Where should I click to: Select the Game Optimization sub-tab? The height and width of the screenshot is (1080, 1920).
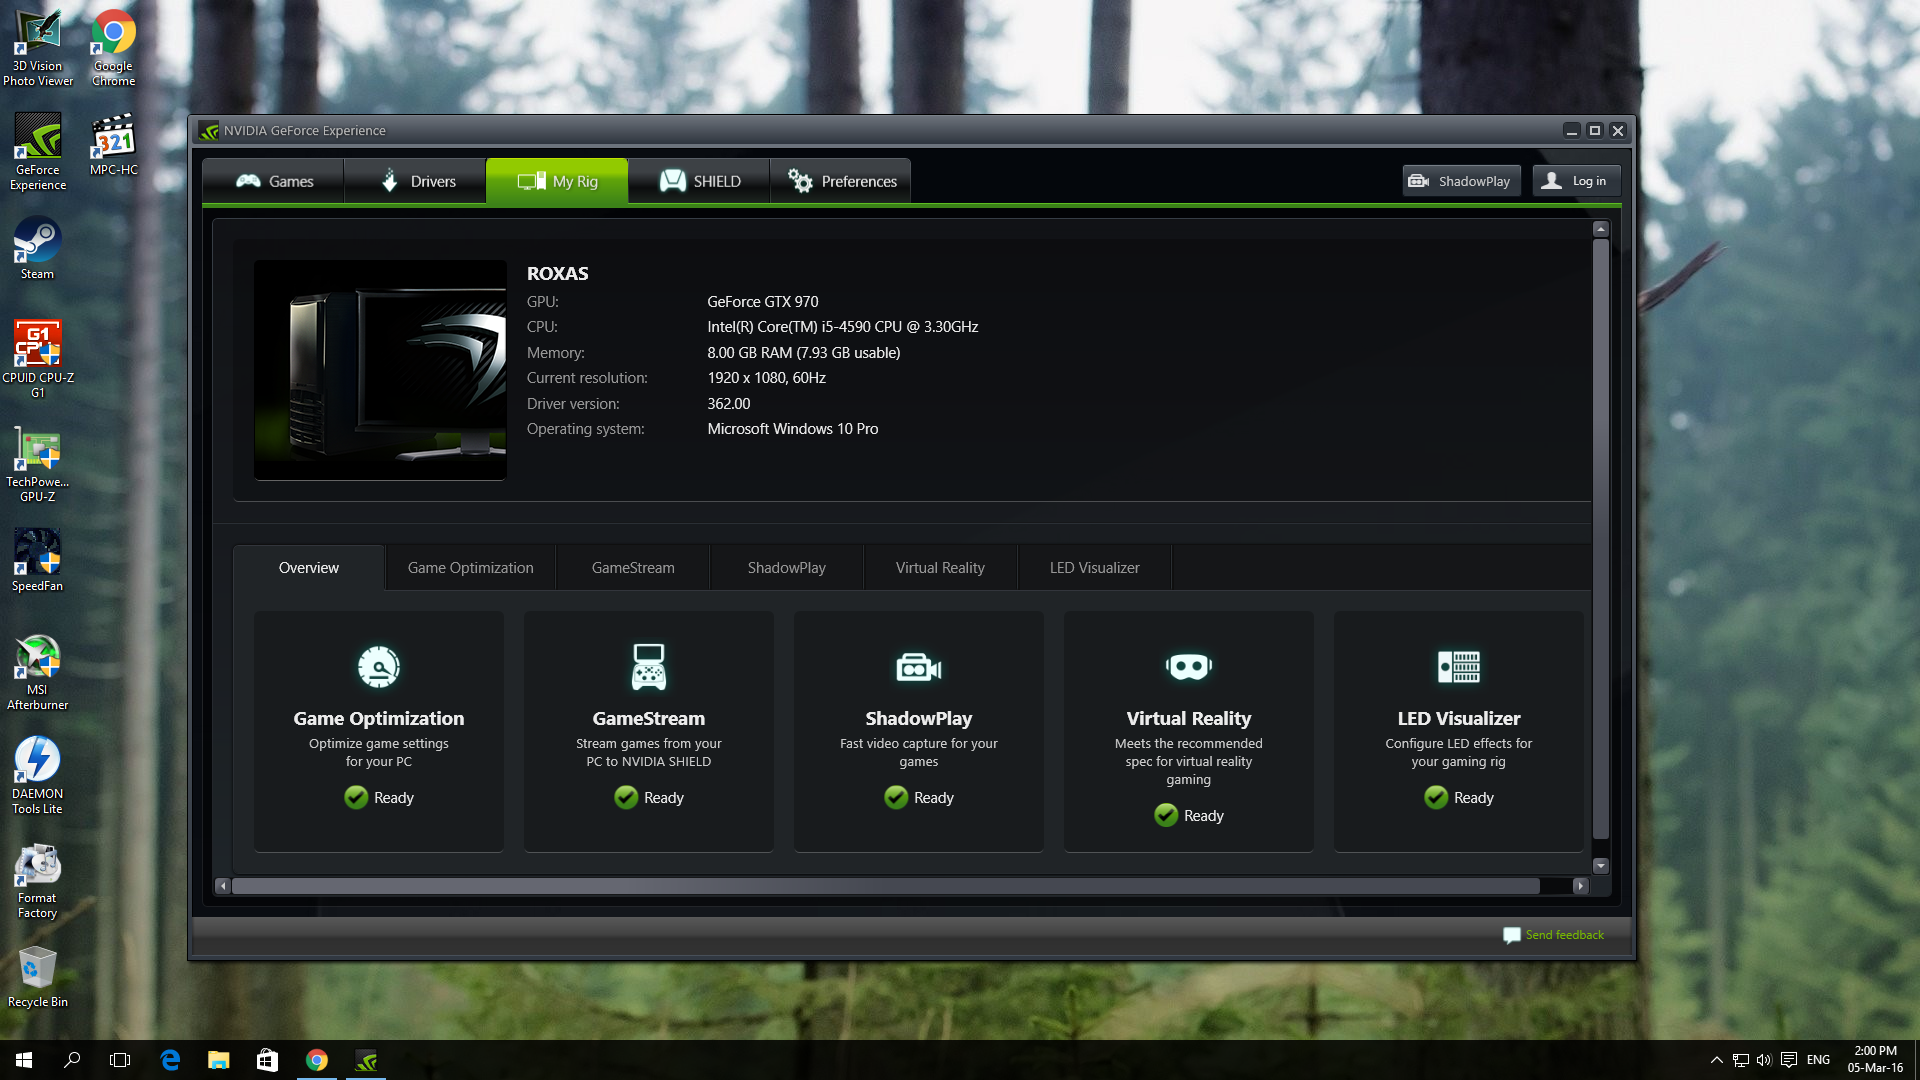point(470,568)
